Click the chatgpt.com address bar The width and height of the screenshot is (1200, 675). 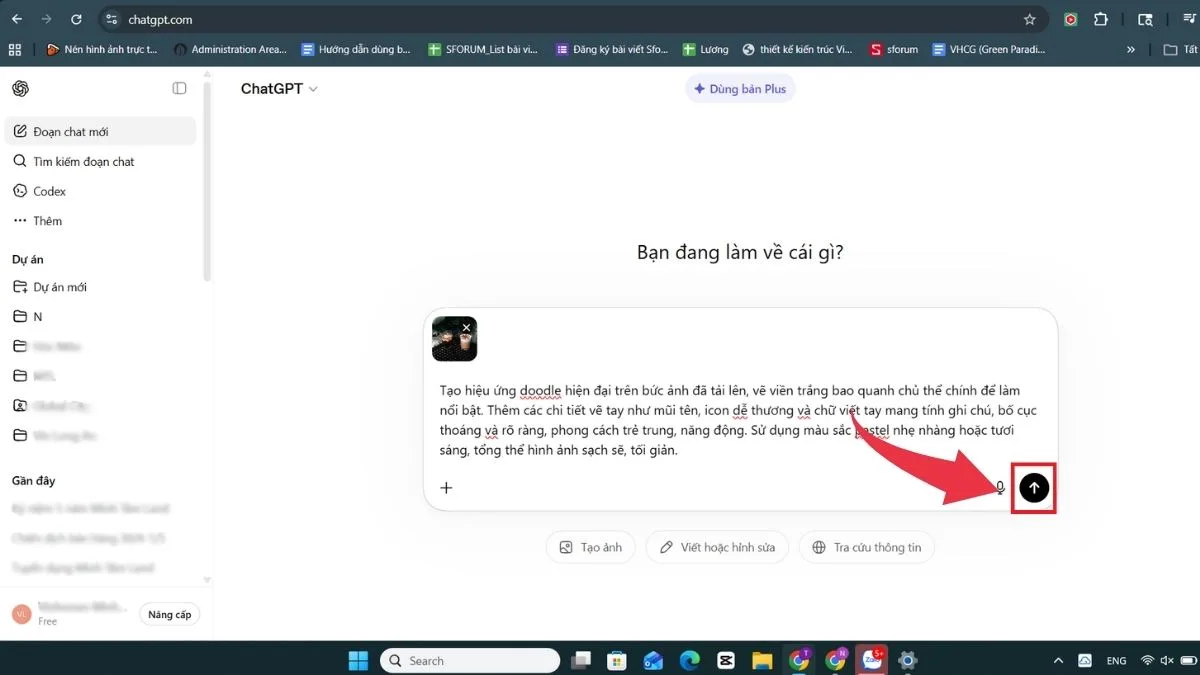574,19
